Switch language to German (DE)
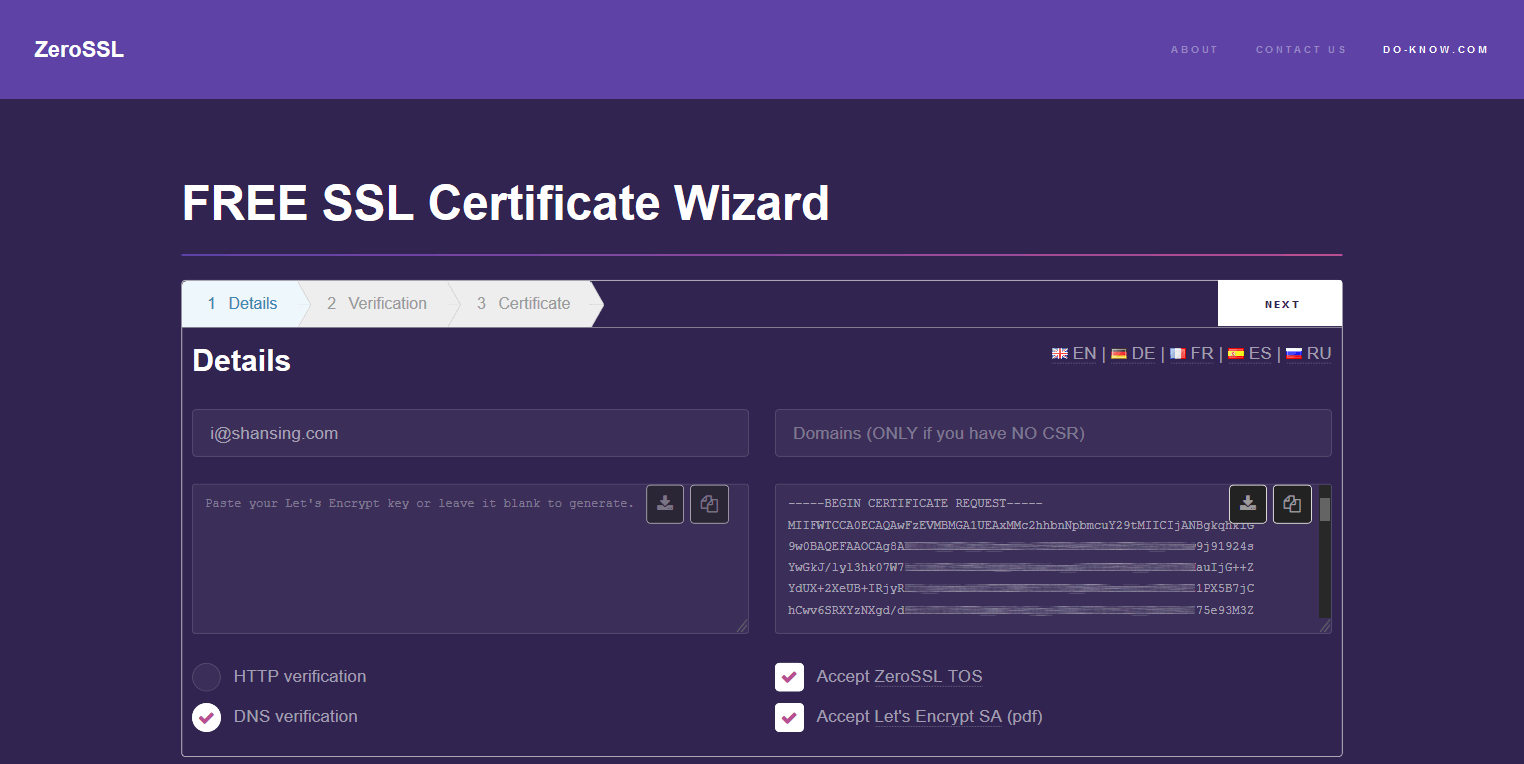The height and width of the screenshot is (764, 1524). pyautogui.click(x=1133, y=354)
